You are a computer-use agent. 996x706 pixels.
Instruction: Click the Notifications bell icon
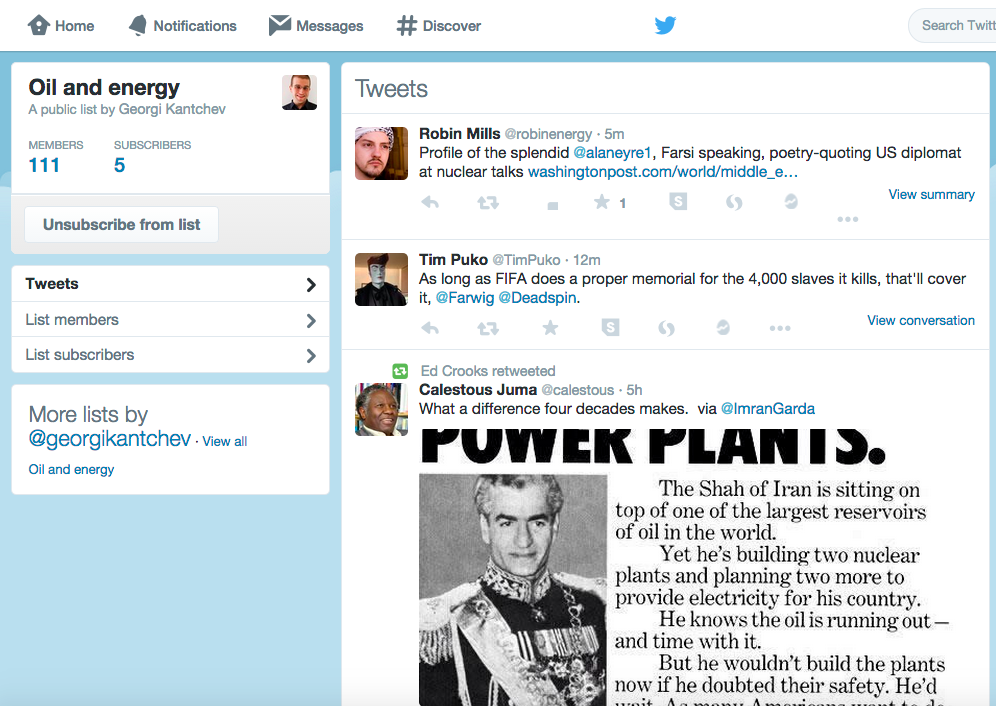(138, 25)
